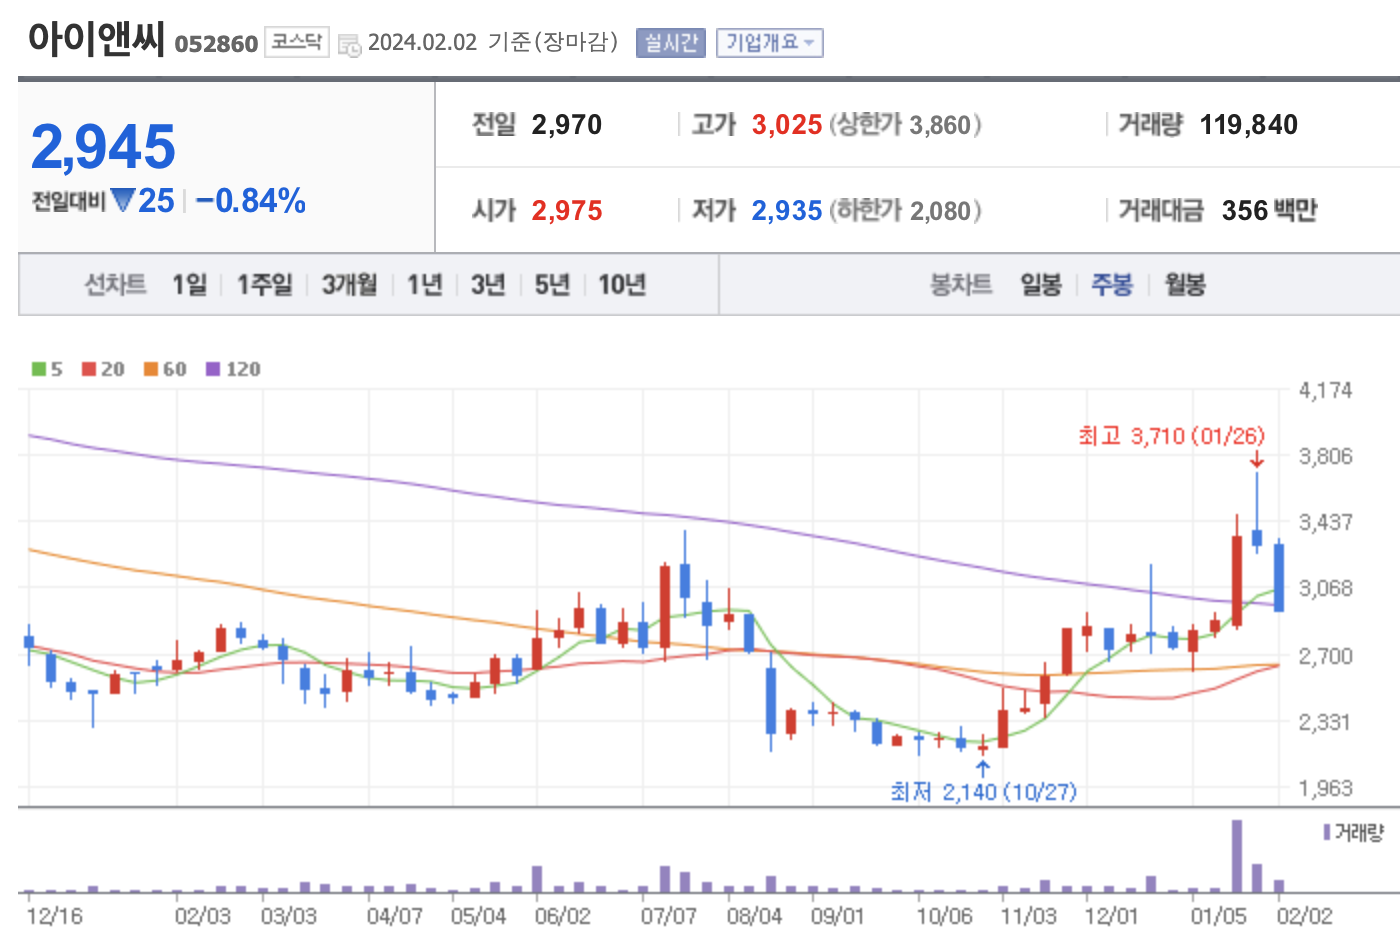Click the 07/07 date axis label

click(x=669, y=917)
